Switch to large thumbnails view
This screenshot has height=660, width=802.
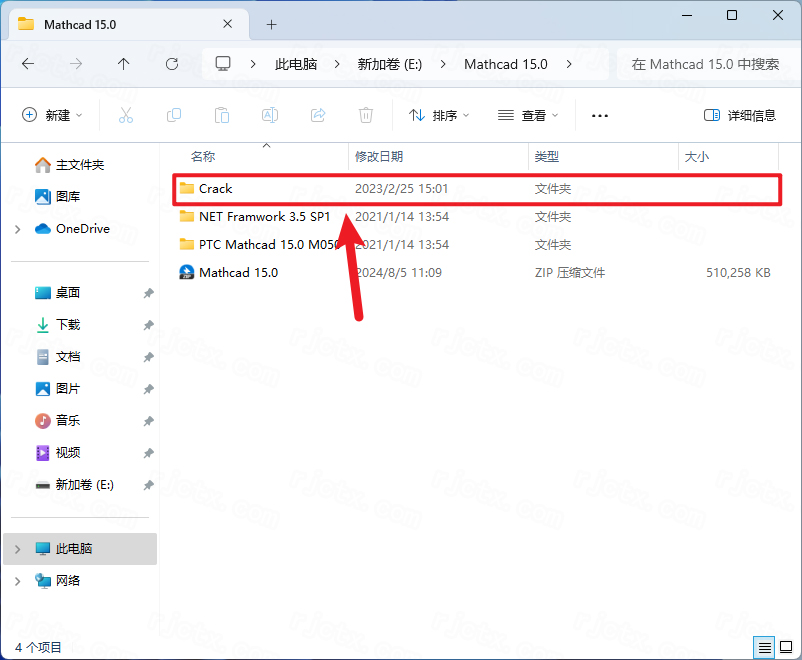tap(786, 647)
